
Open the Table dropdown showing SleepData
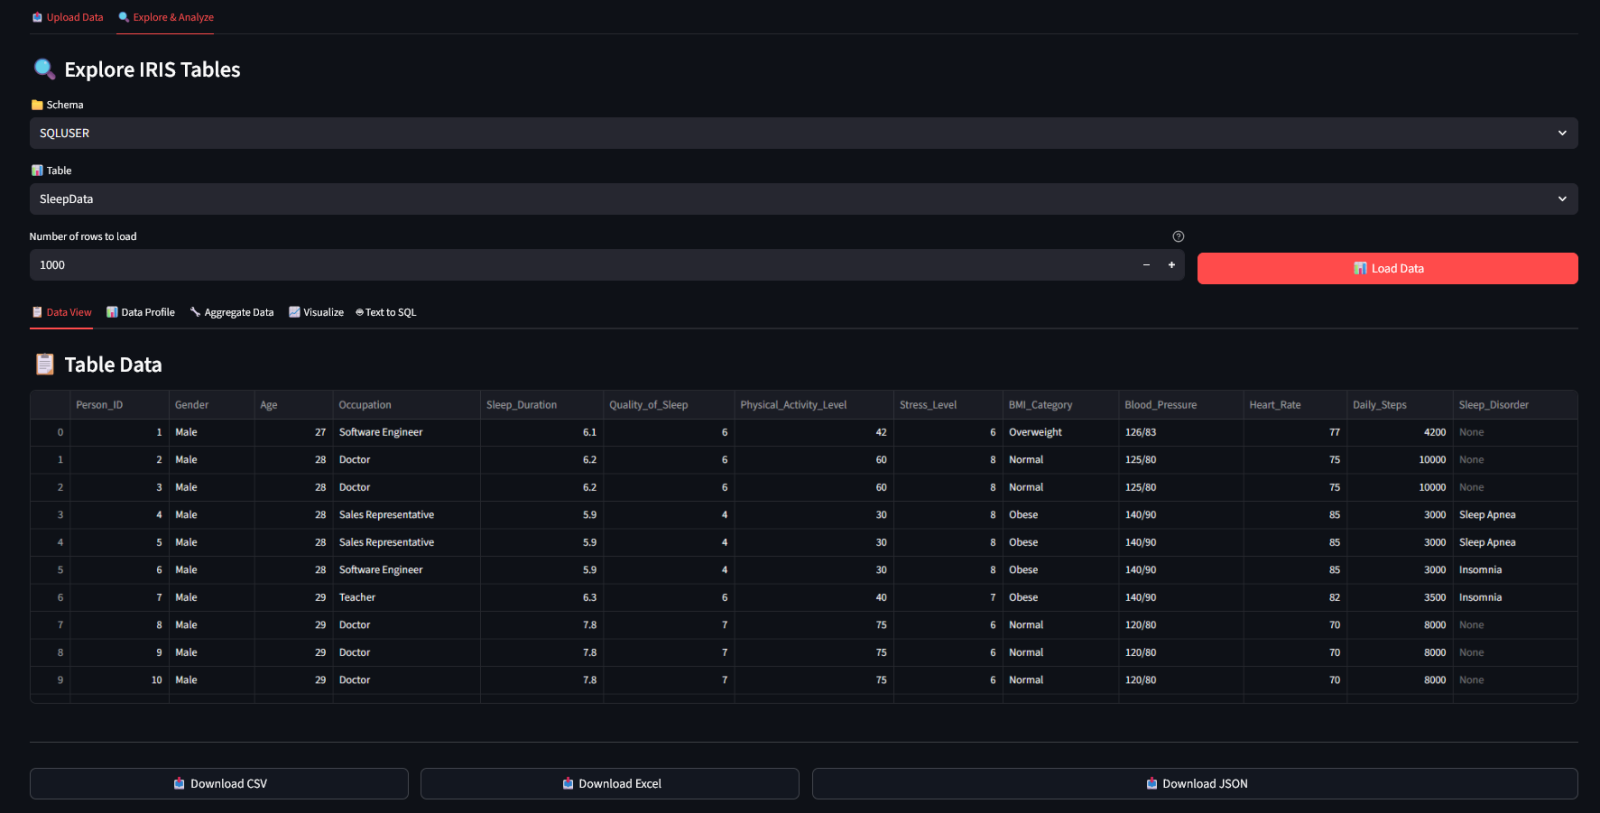803,199
